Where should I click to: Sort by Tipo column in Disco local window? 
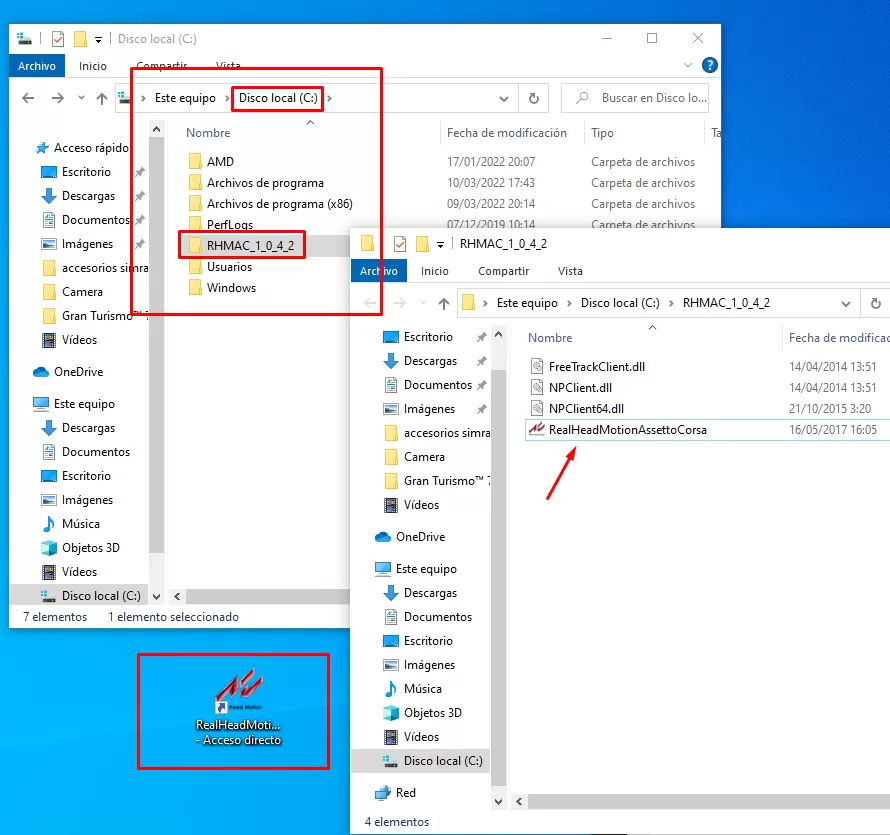(602, 133)
